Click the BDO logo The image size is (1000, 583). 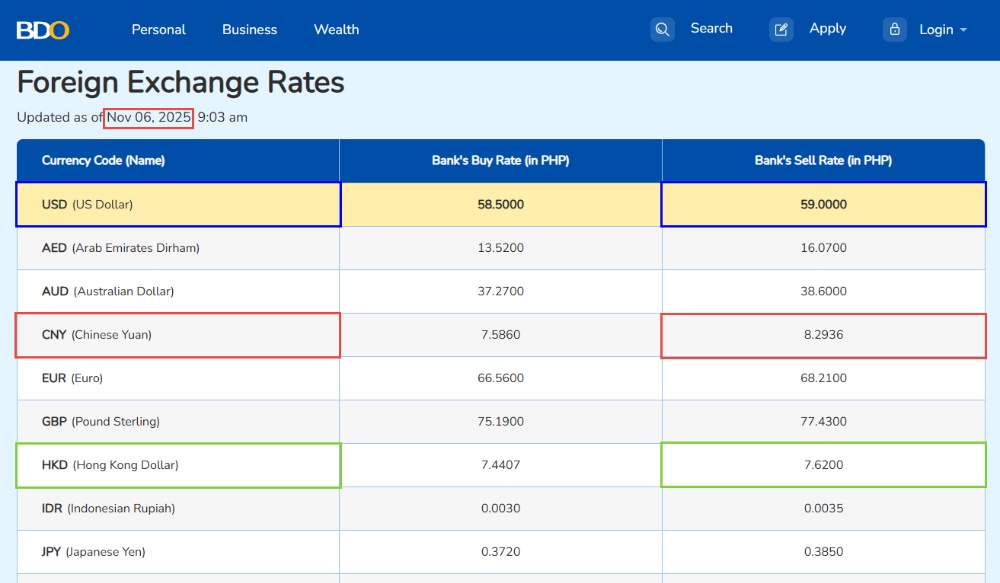[x=43, y=30]
